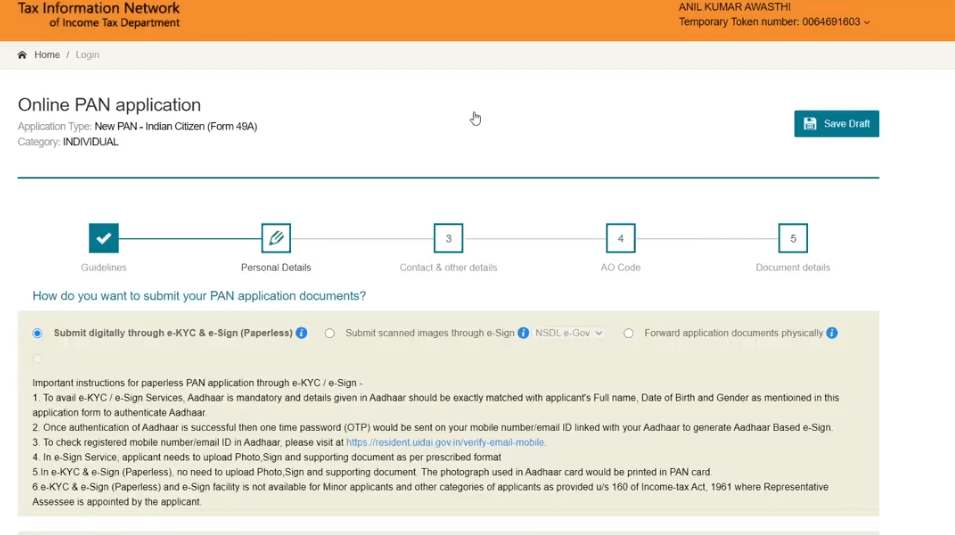955x535 pixels.
Task: Click the New PAN - Indian Citizen (Form 49A) text
Action: 176,127
